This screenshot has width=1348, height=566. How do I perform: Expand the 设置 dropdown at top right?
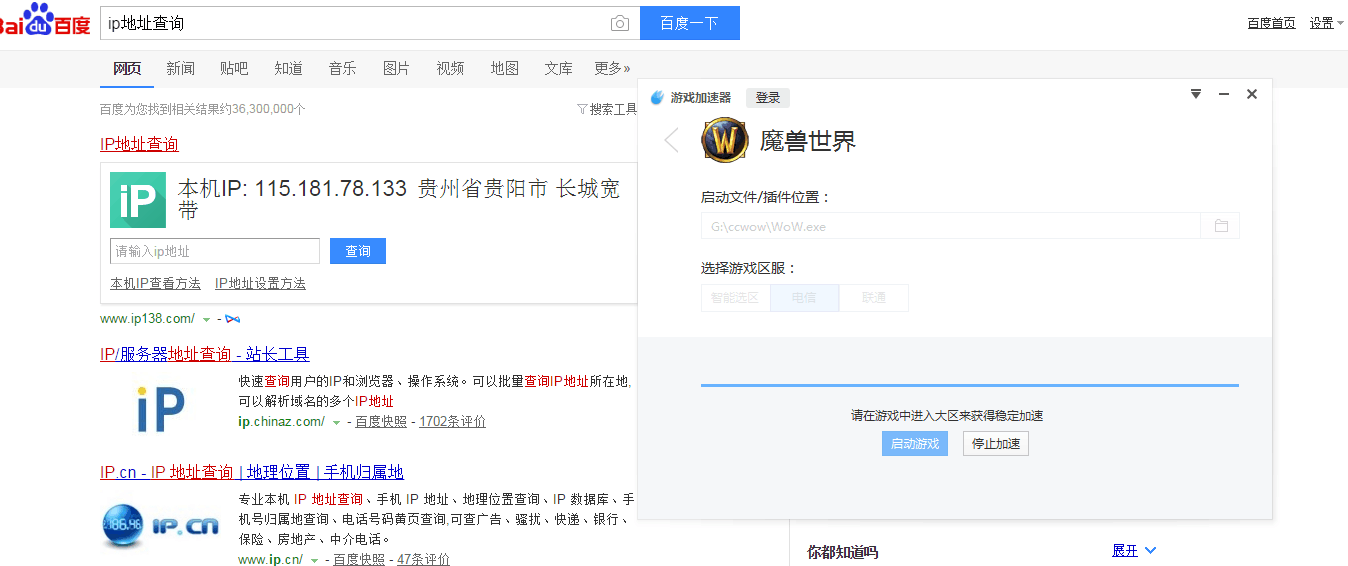(x=1326, y=23)
